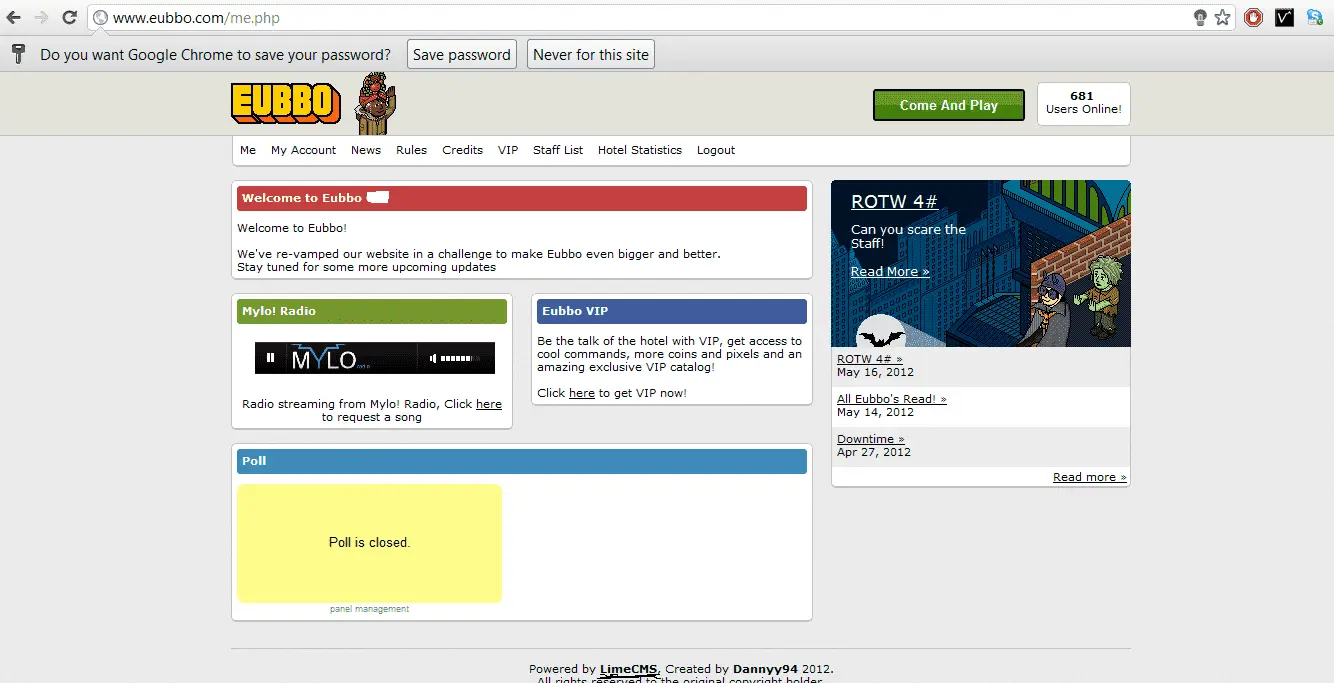This screenshot has width=1334, height=683.
Task: Mute the Mylo radio speaker icon
Action: click(433, 358)
